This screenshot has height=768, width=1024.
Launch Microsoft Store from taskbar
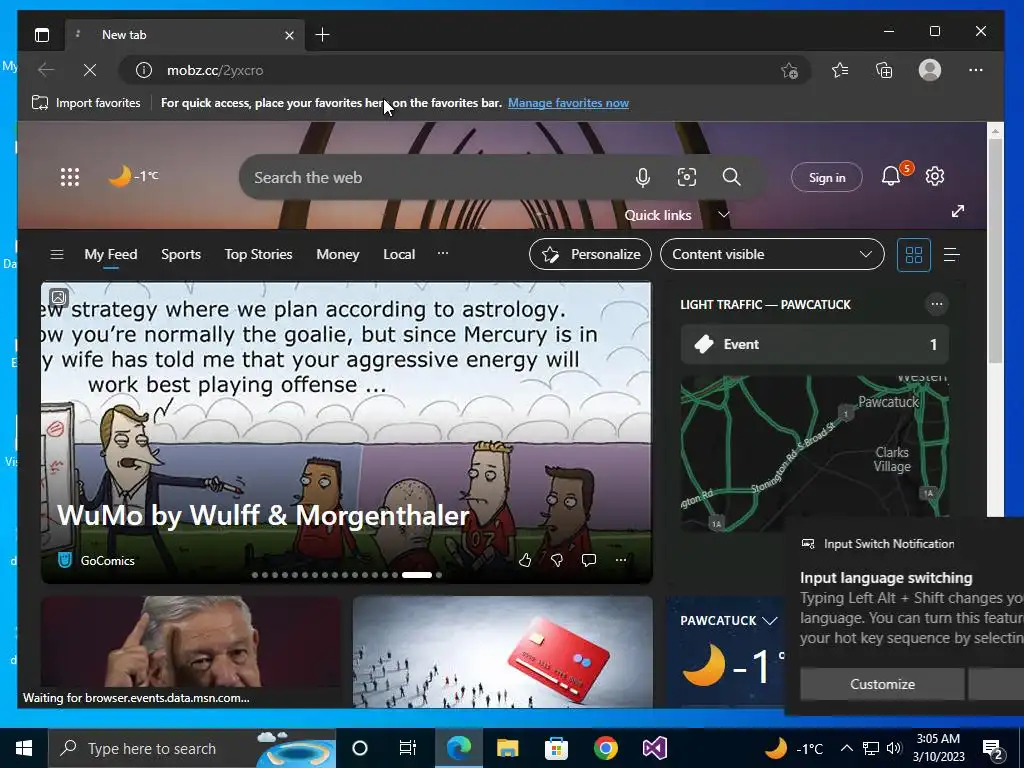point(556,748)
